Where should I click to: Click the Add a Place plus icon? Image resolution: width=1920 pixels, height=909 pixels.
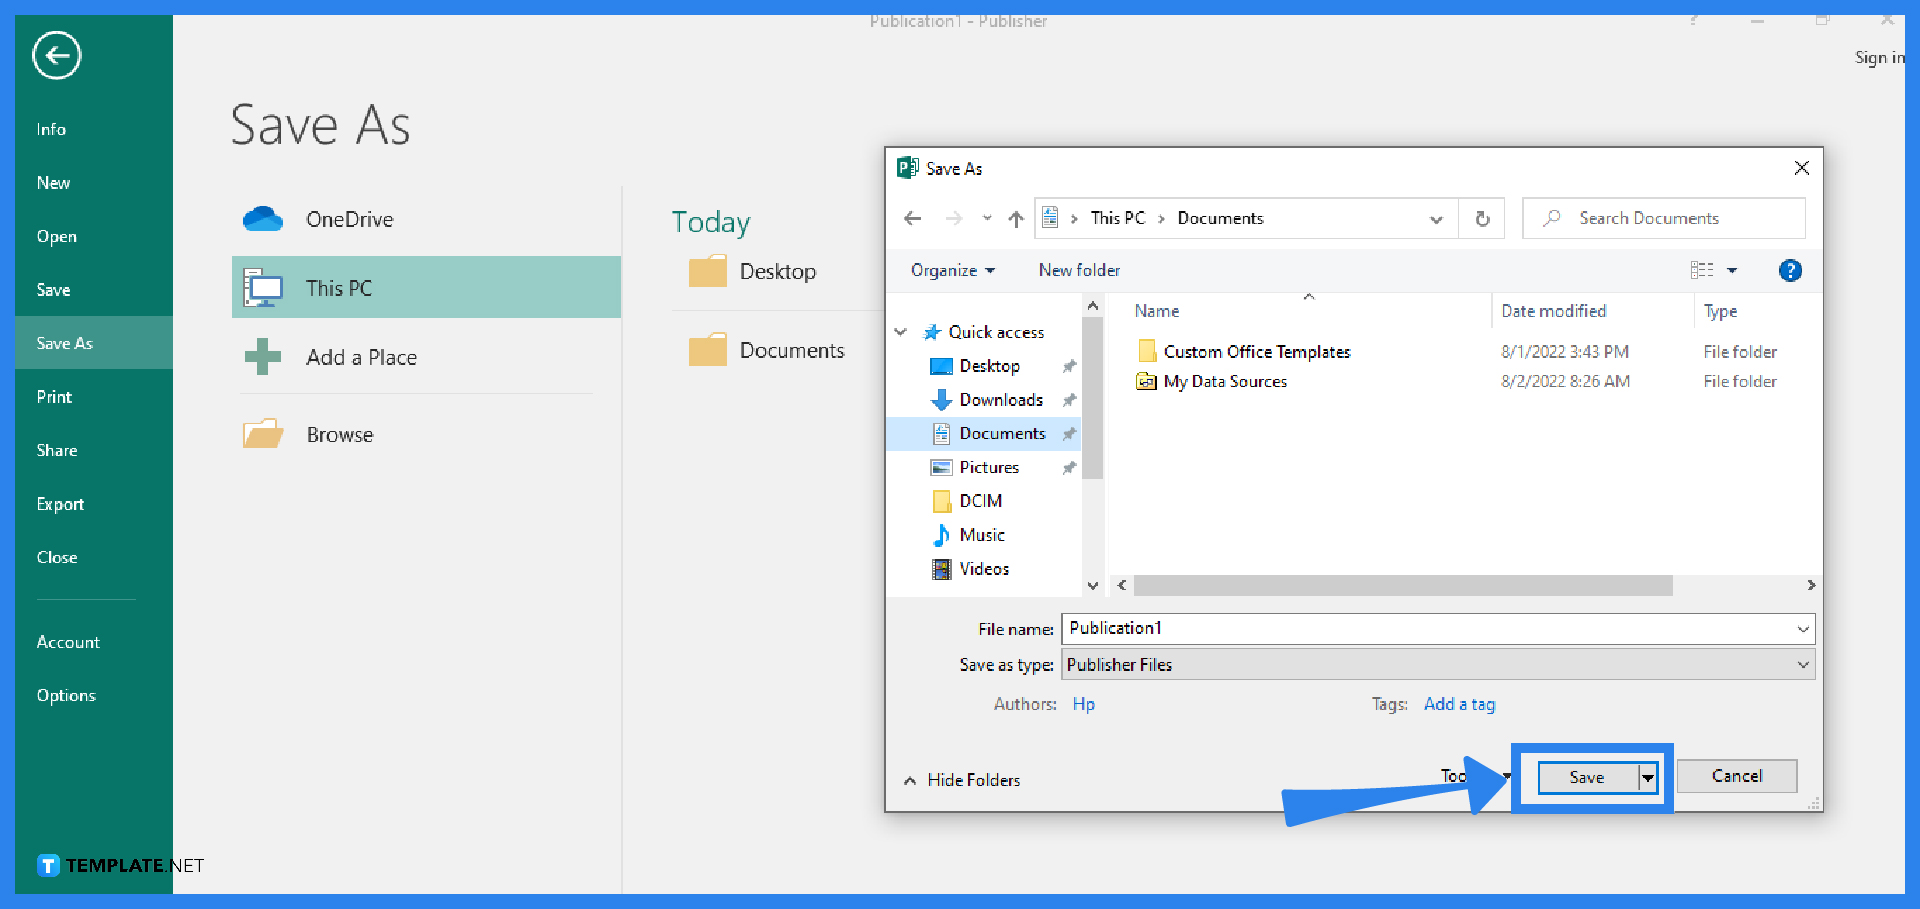pos(263,357)
